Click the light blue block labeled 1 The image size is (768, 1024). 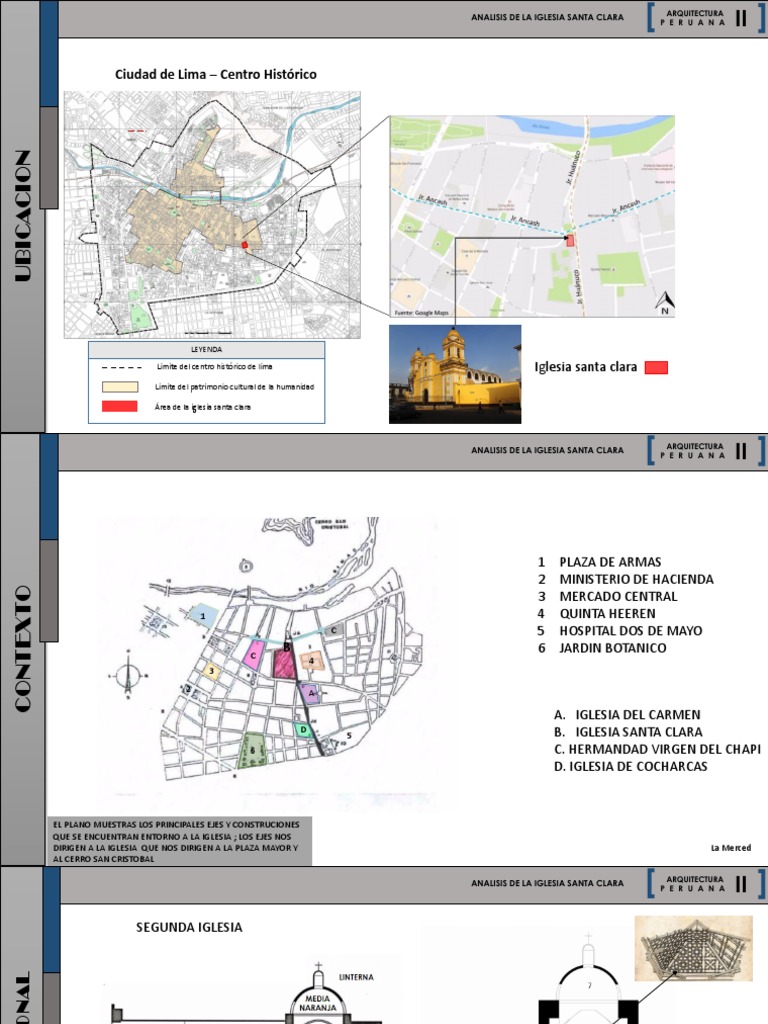[202, 616]
